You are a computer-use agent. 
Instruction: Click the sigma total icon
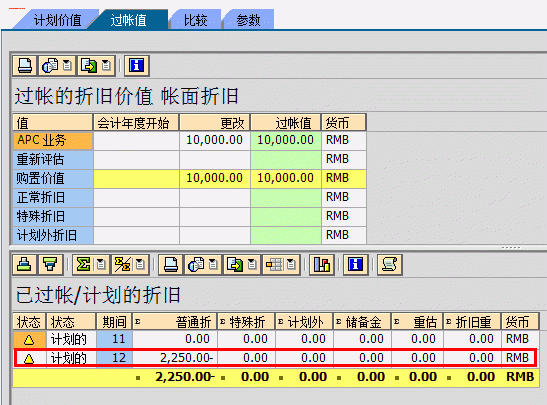click(83, 264)
